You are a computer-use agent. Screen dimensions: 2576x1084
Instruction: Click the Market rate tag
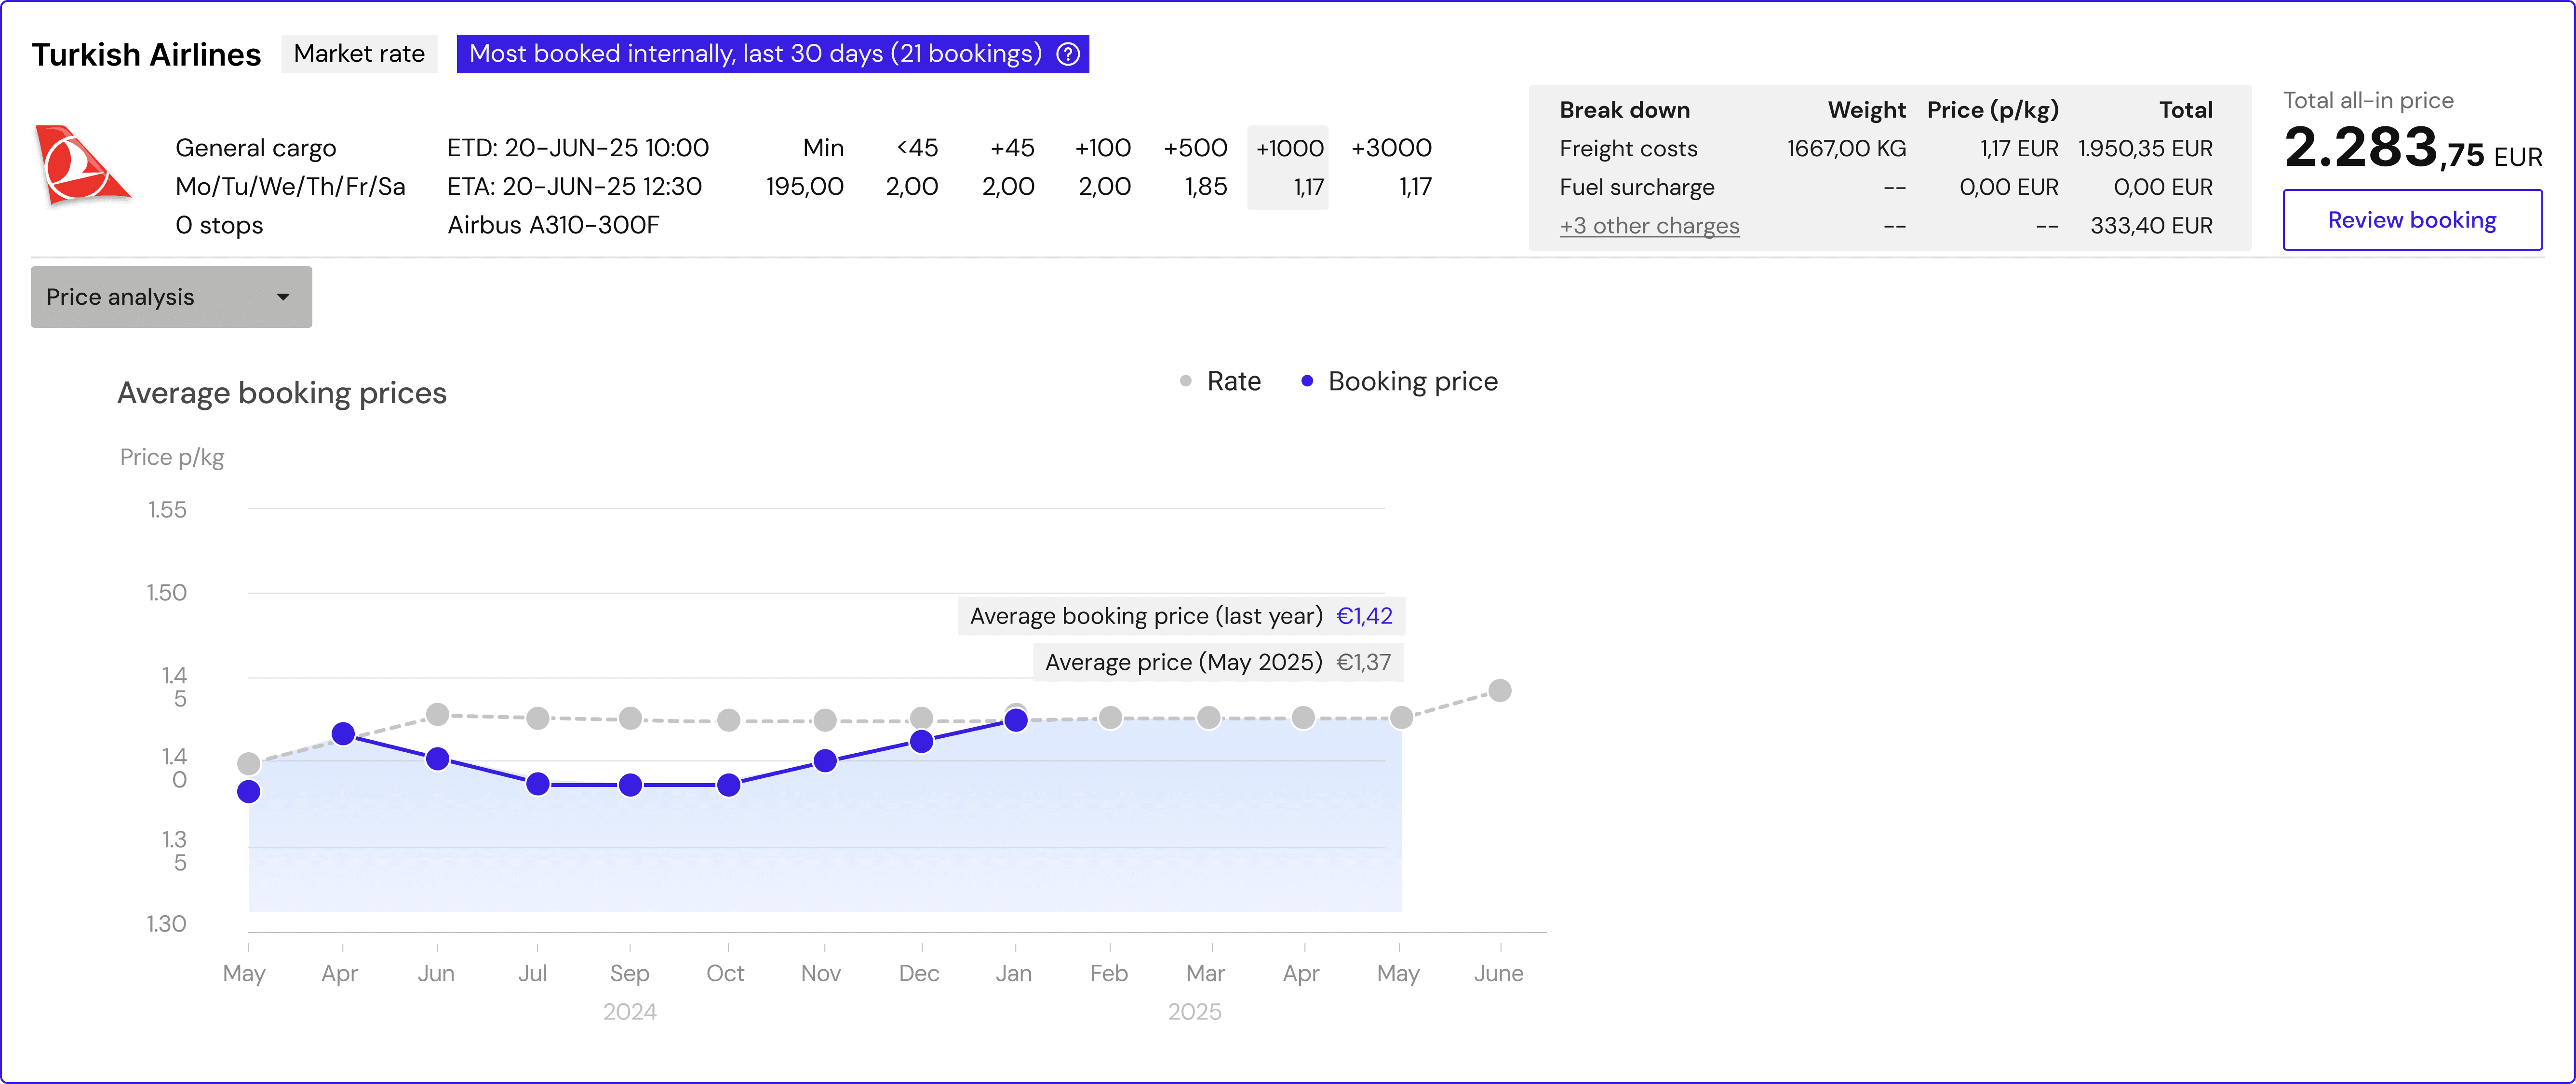[359, 54]
